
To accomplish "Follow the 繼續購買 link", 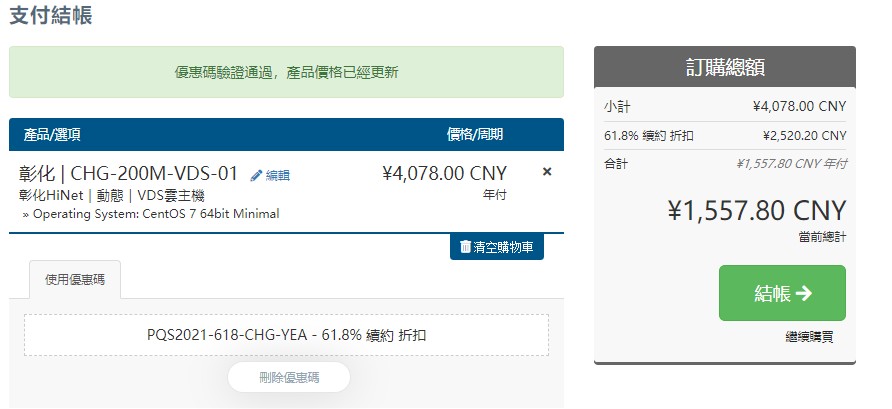I will (x=808, y=337).
